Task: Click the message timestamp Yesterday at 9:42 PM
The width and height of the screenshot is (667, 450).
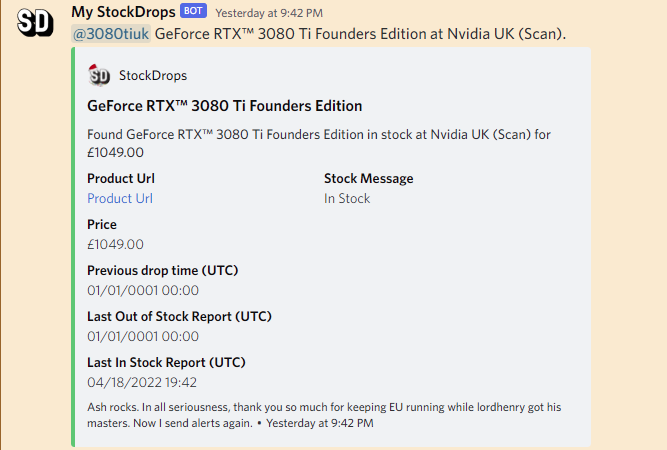Action: click(269, 13)
